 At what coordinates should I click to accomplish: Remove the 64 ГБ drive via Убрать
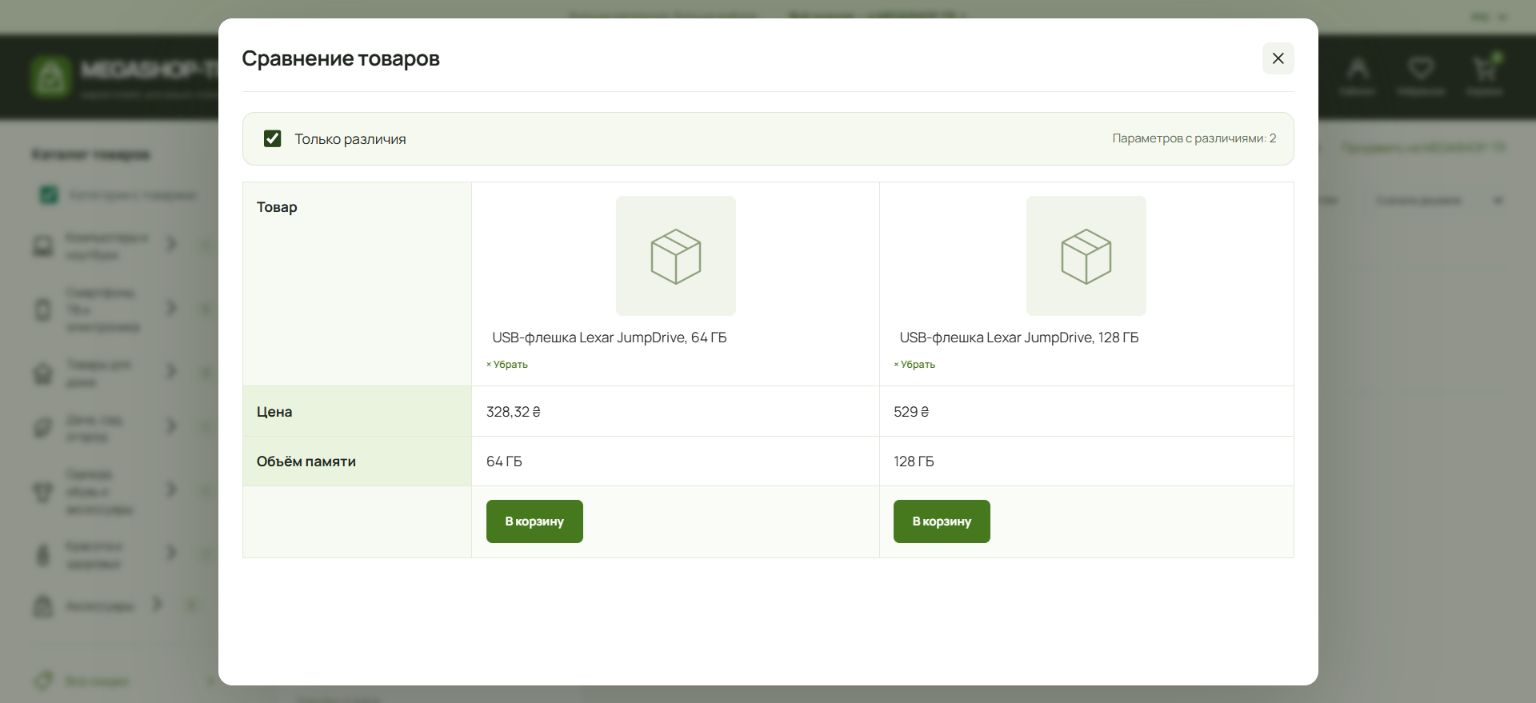507,364
